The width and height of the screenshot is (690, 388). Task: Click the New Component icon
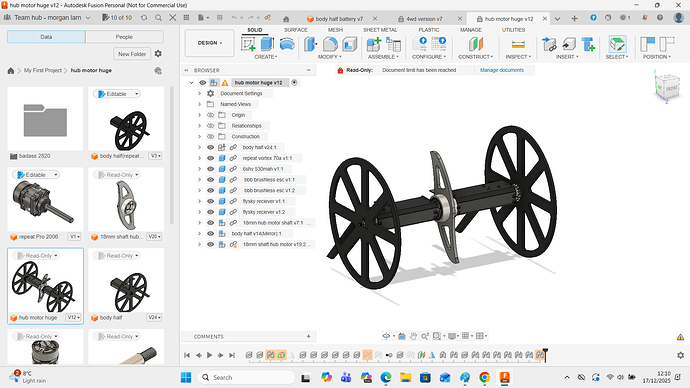click(x=374, y=44)
